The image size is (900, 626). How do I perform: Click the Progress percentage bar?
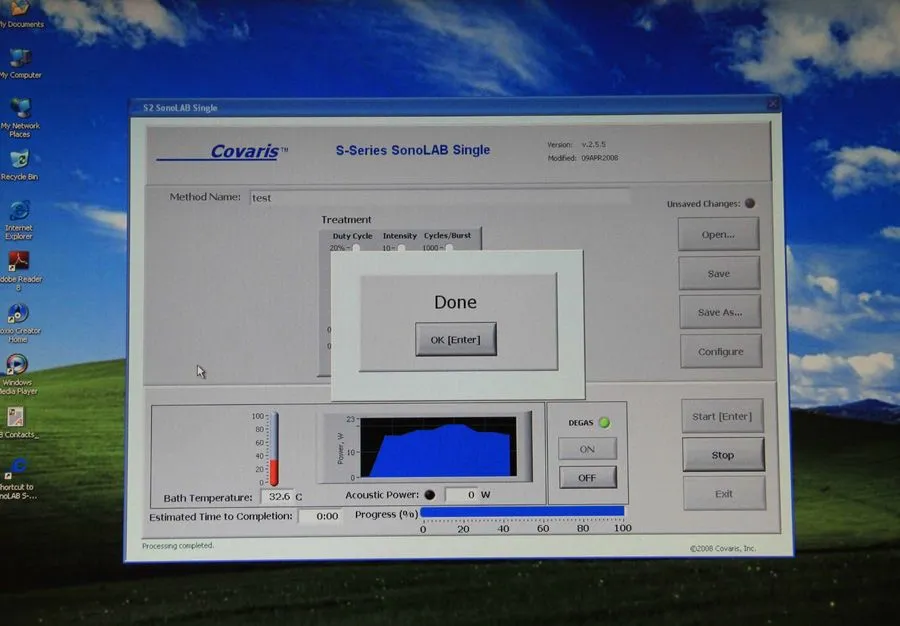522,511
